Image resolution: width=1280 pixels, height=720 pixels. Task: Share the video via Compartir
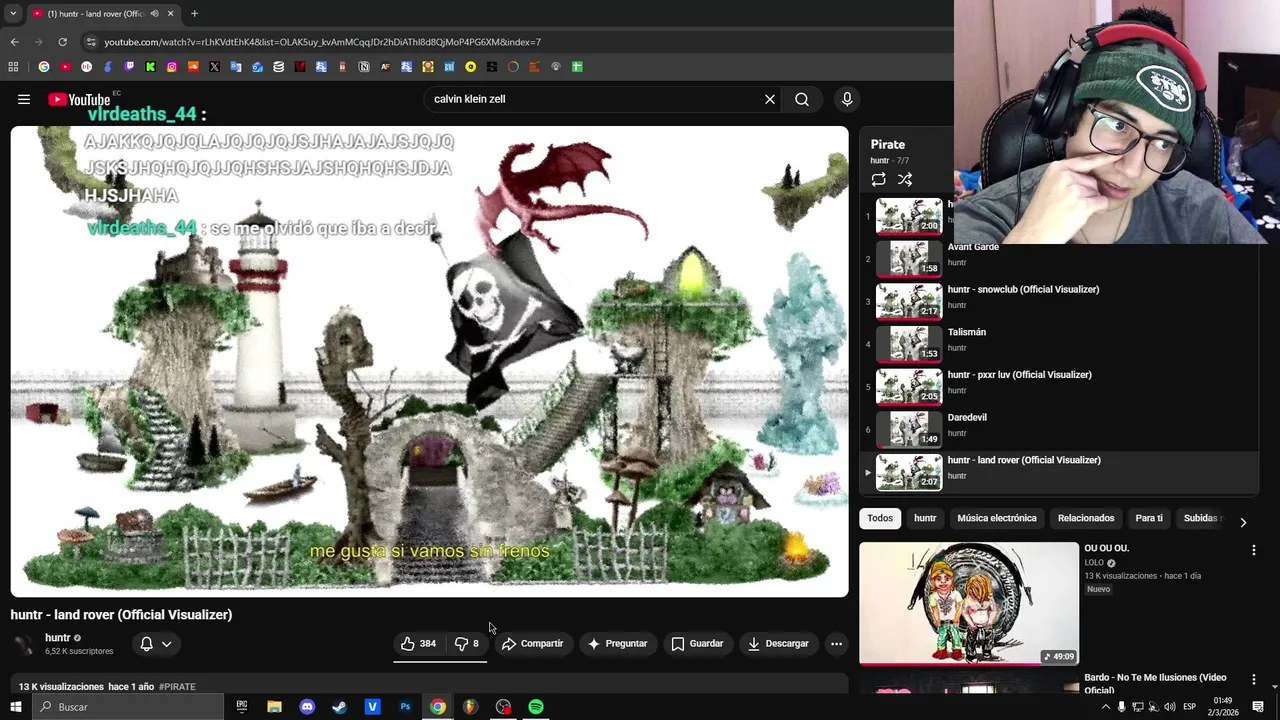pyautogui.click(x=532, y=643)
